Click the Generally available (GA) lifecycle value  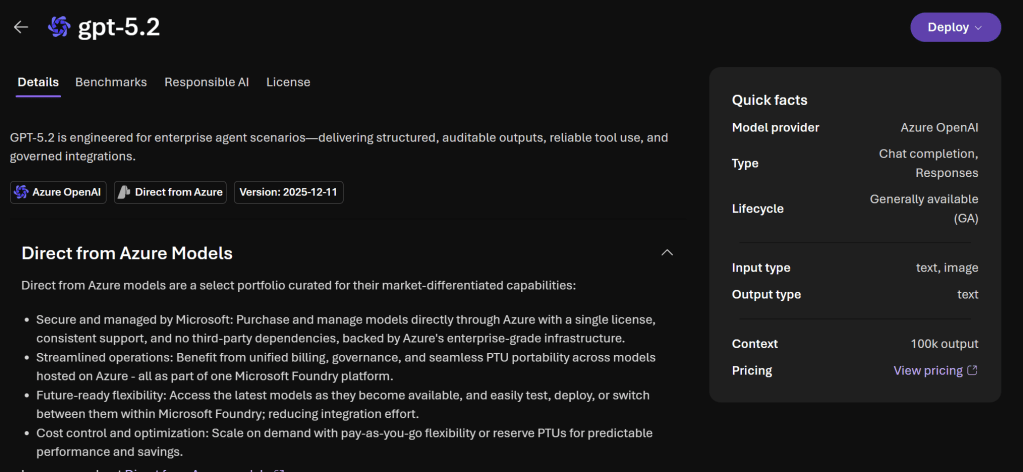[x=923, y=208]
